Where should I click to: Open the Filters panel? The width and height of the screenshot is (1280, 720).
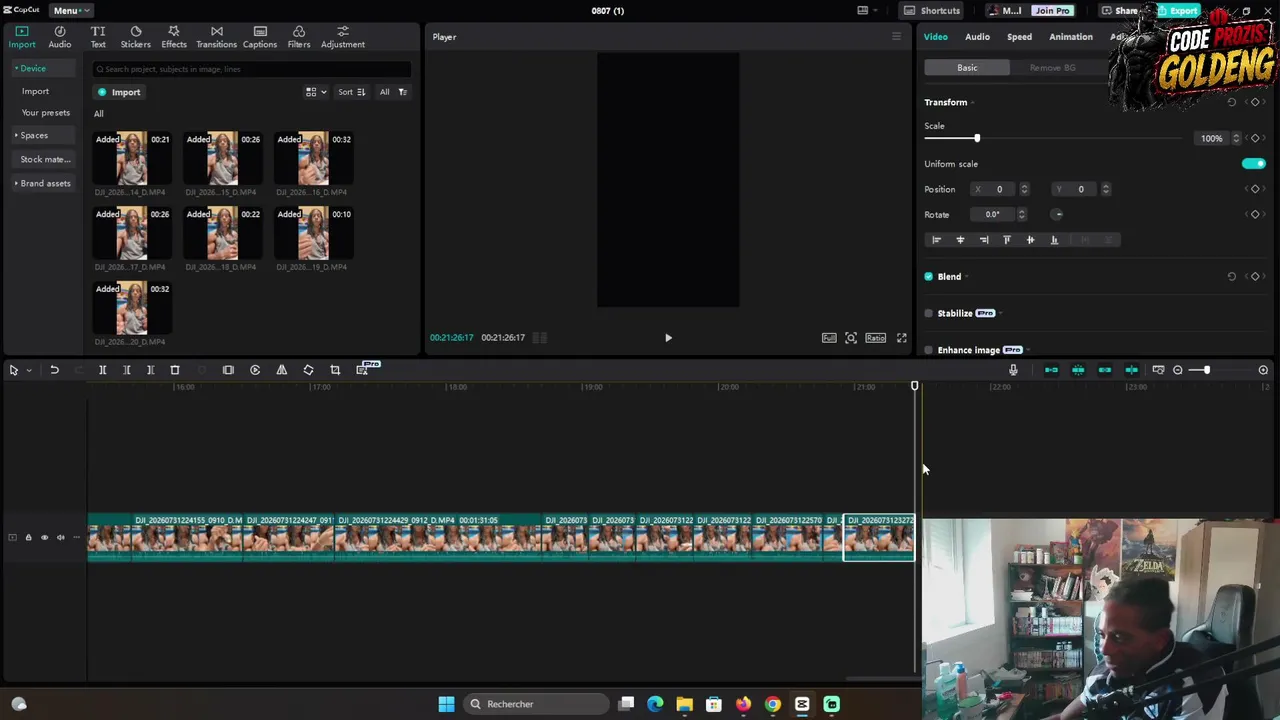pyautogui.click(x=299, y=37)
